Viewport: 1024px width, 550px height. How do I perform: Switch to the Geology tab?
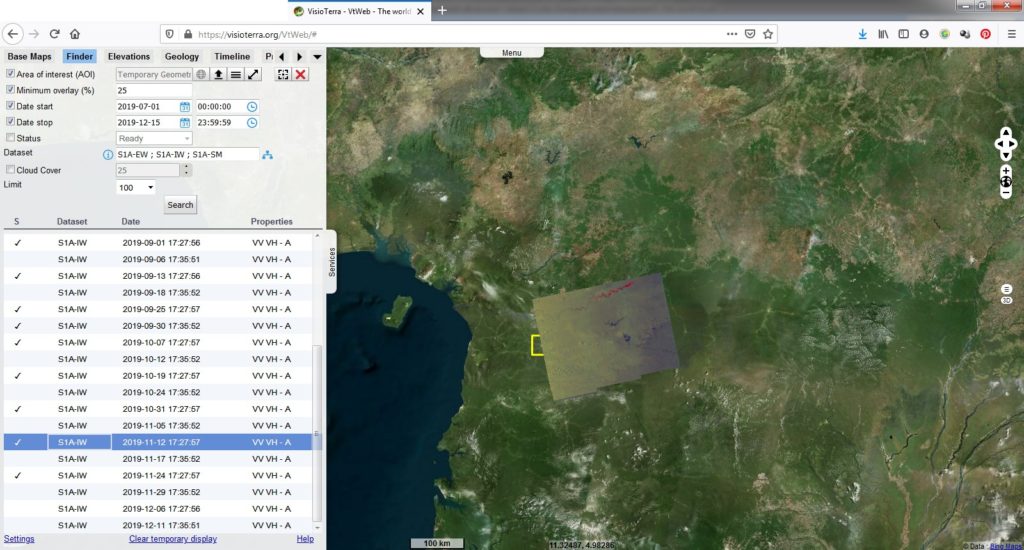click(182, 57)
